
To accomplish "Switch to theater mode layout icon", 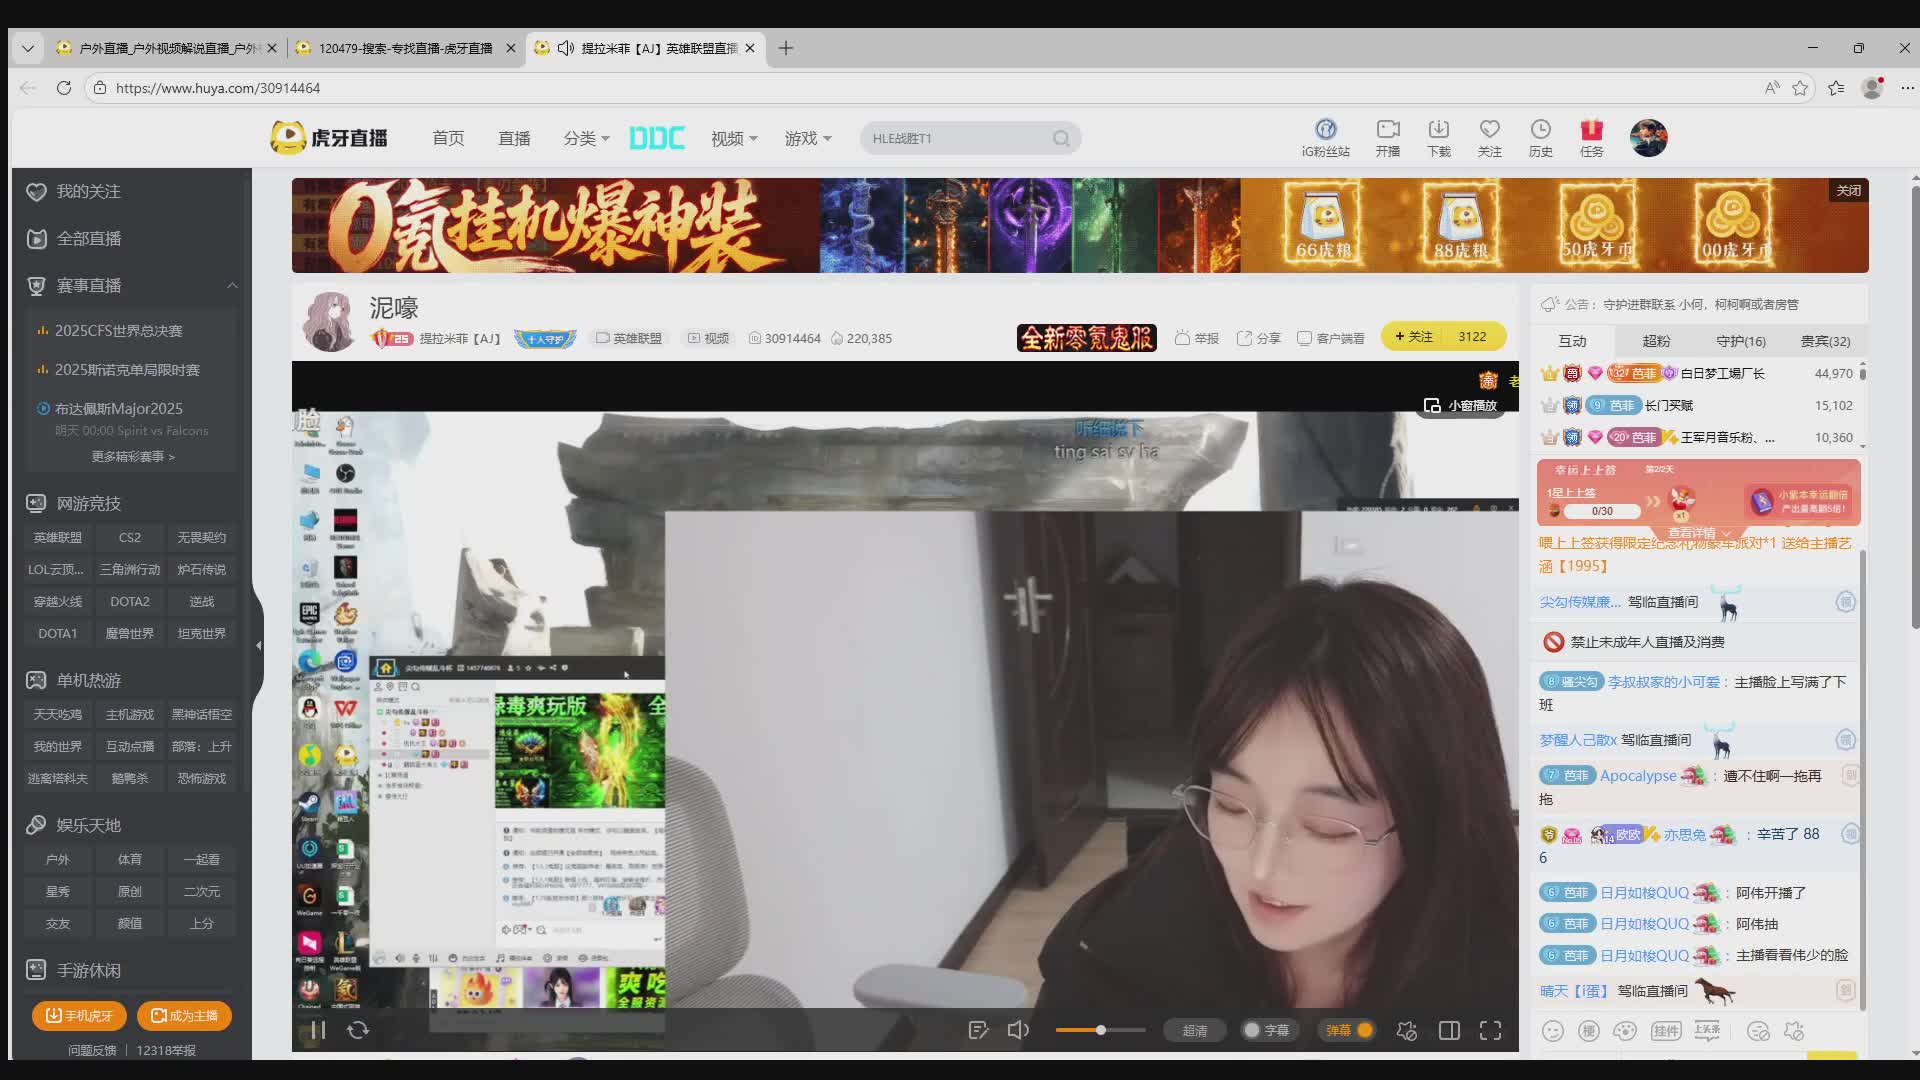I will point(1449,1030).
